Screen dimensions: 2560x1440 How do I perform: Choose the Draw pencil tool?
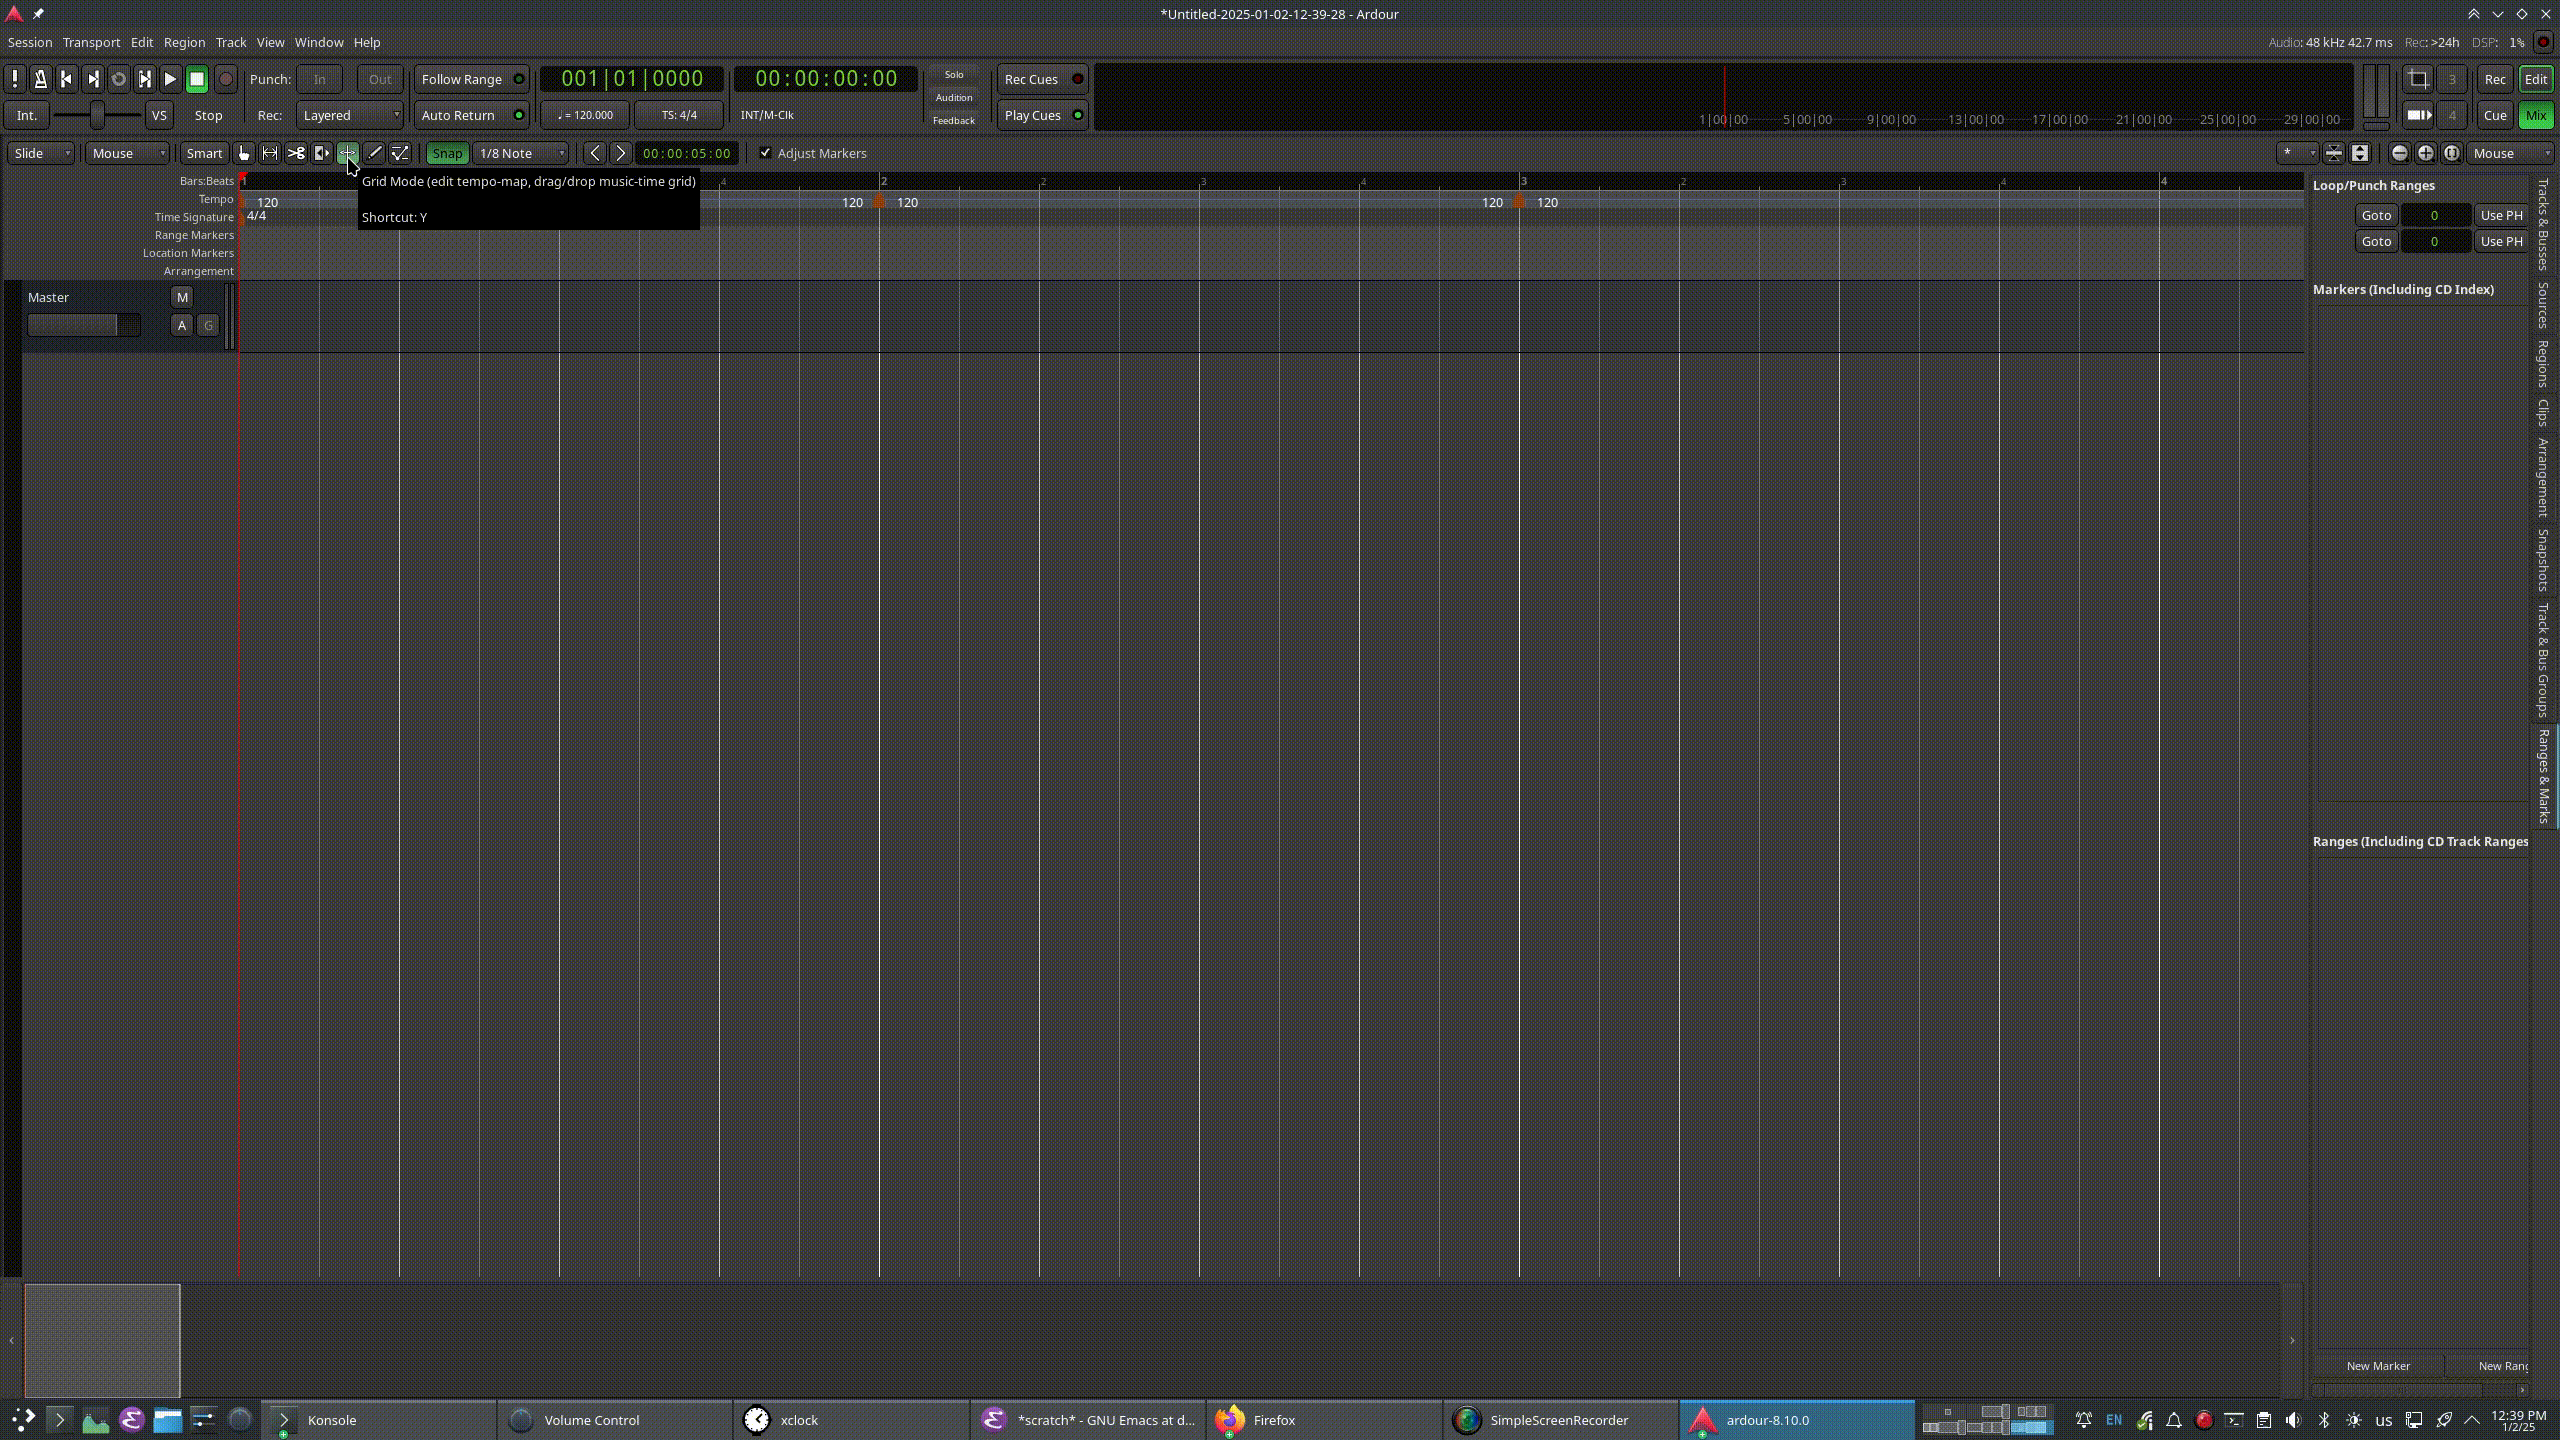(x=374, y=153)
